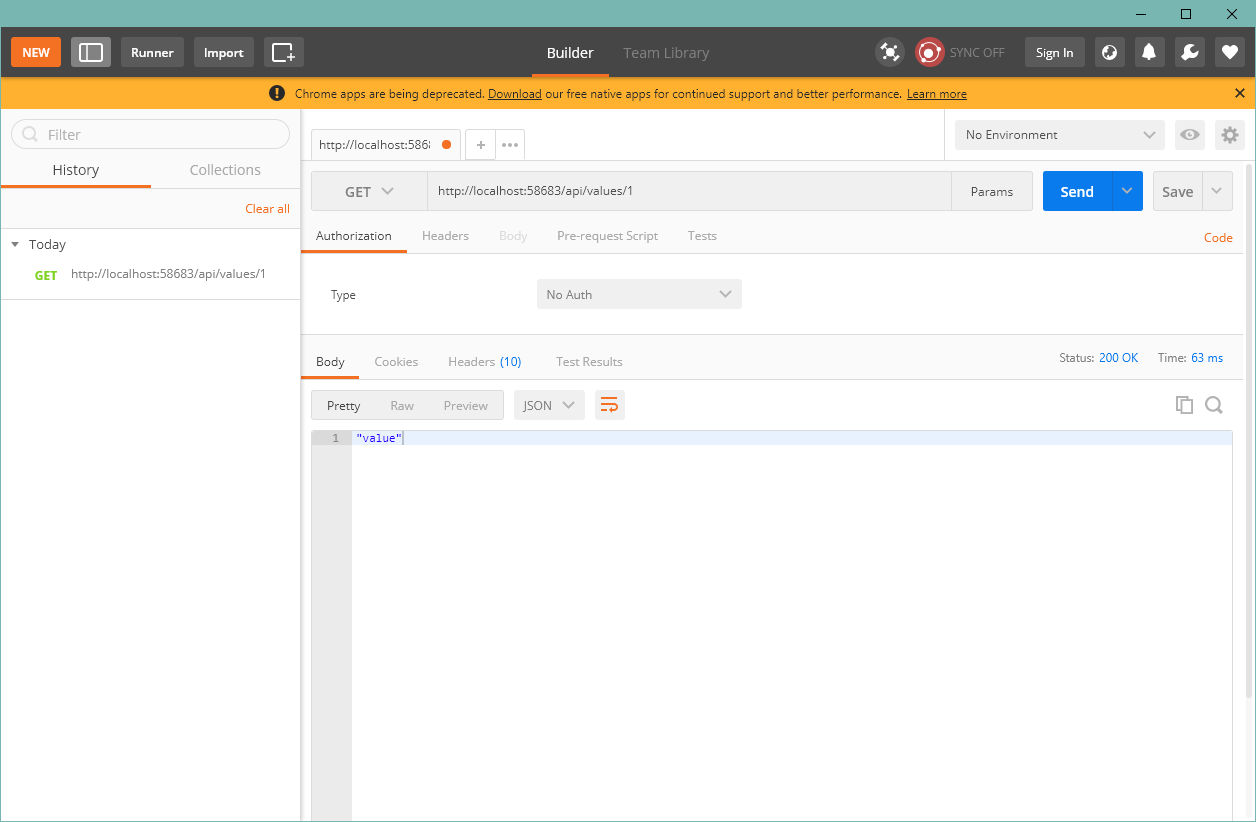Open new window icon button
The height and width of the screenshot is (822, 1256).
pyautogui.click(x=284, y=52)
